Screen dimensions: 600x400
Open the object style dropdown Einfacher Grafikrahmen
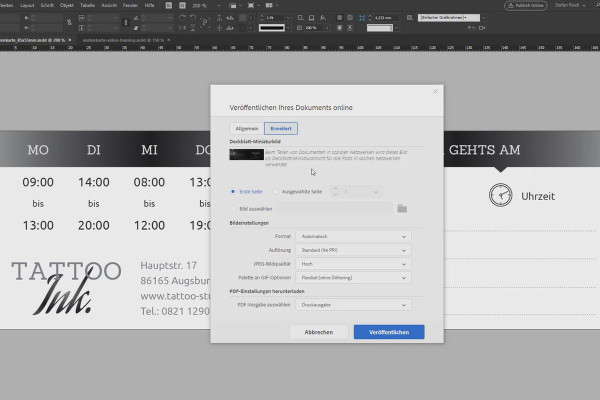(x=484, y=18)
